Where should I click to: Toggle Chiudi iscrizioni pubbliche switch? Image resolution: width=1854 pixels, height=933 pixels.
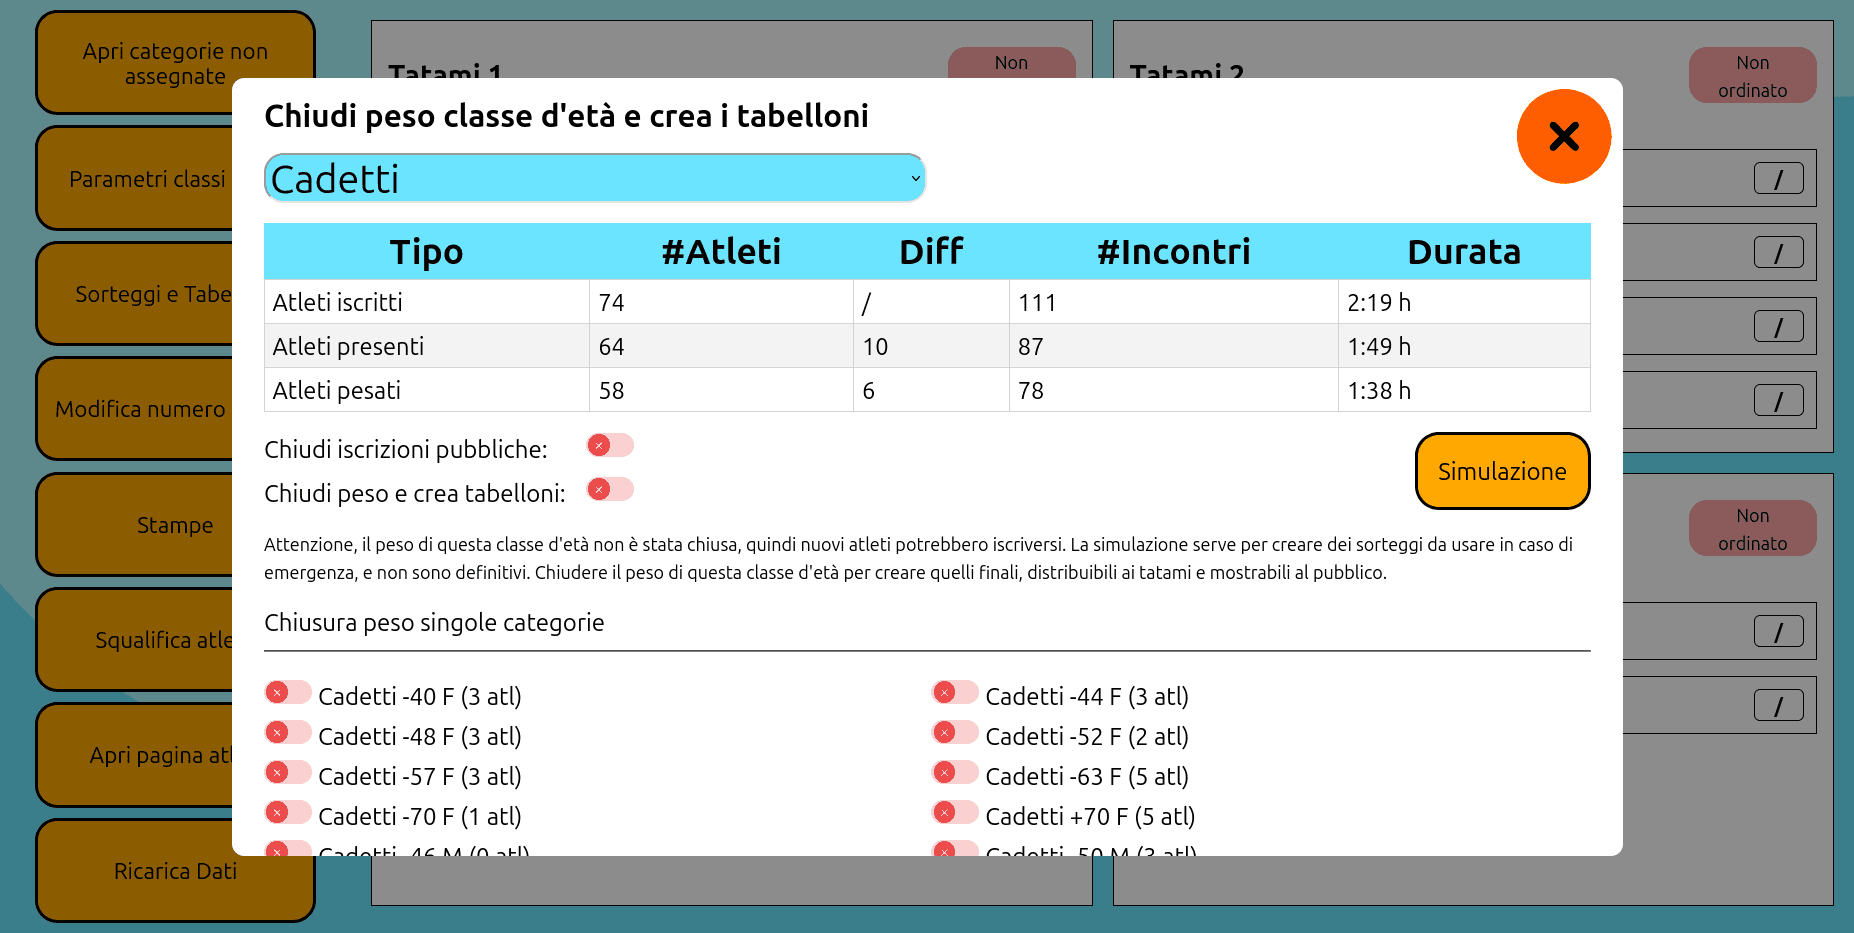[x=610, y=446]
